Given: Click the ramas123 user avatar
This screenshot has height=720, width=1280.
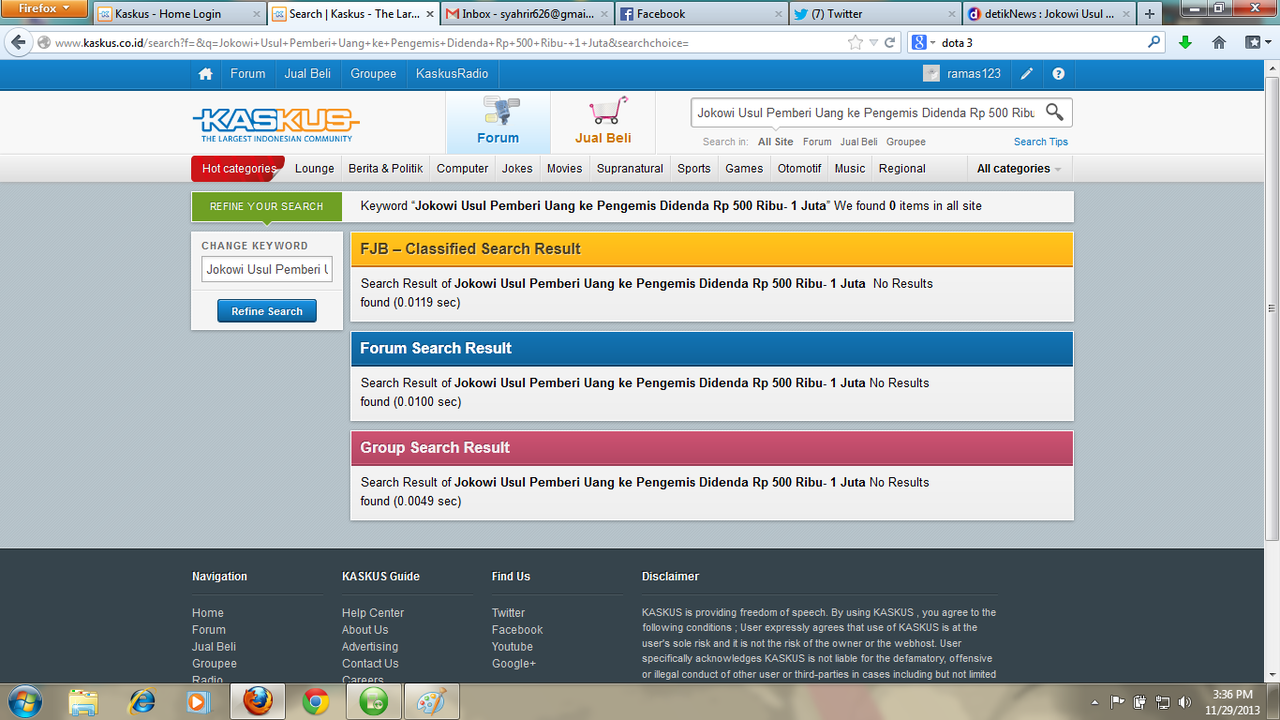Looking at the screenshot, I should (x=931, y=74).
